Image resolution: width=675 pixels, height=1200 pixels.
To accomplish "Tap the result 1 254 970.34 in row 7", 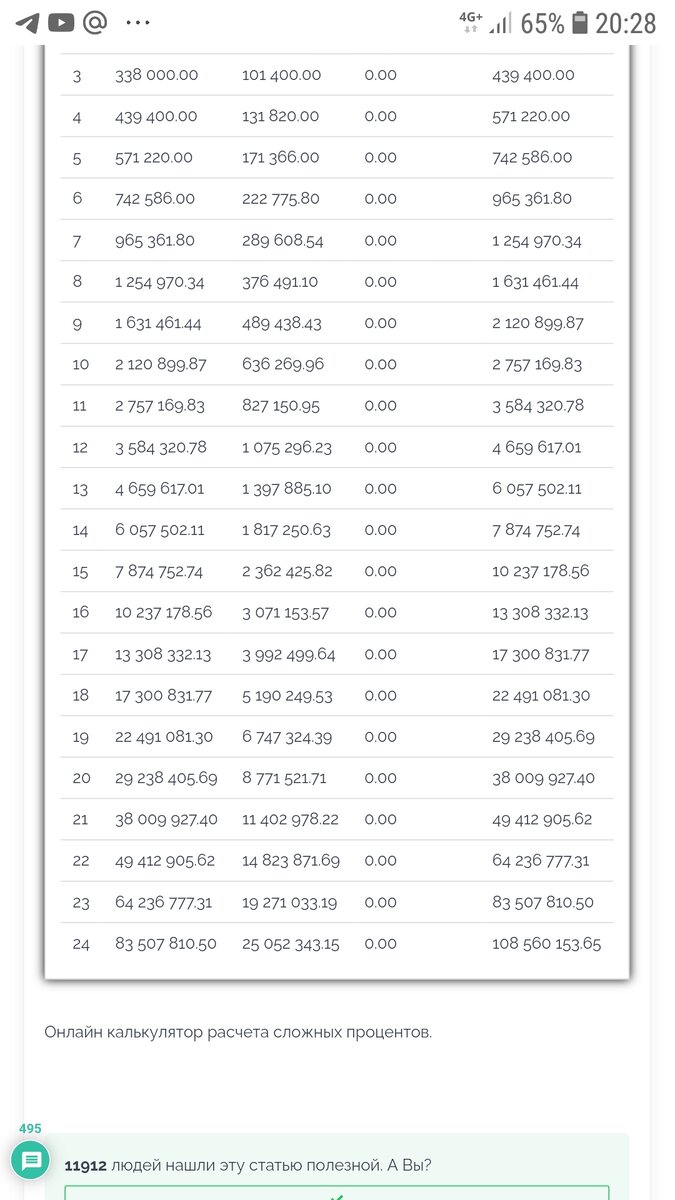I will point(536,241).
